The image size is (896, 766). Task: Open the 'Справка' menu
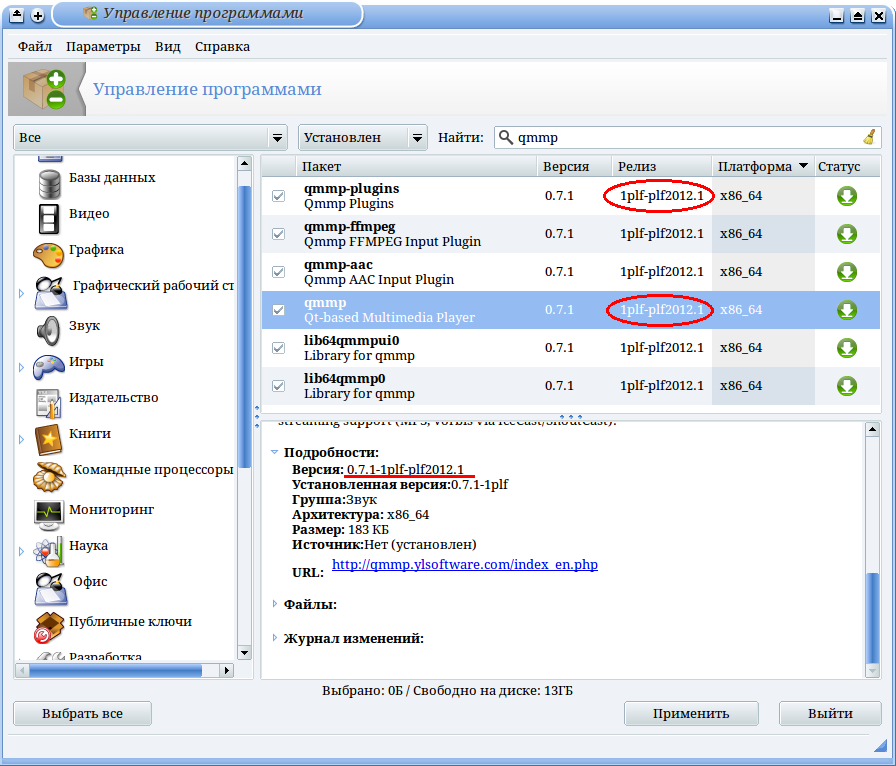coord(222,46)
